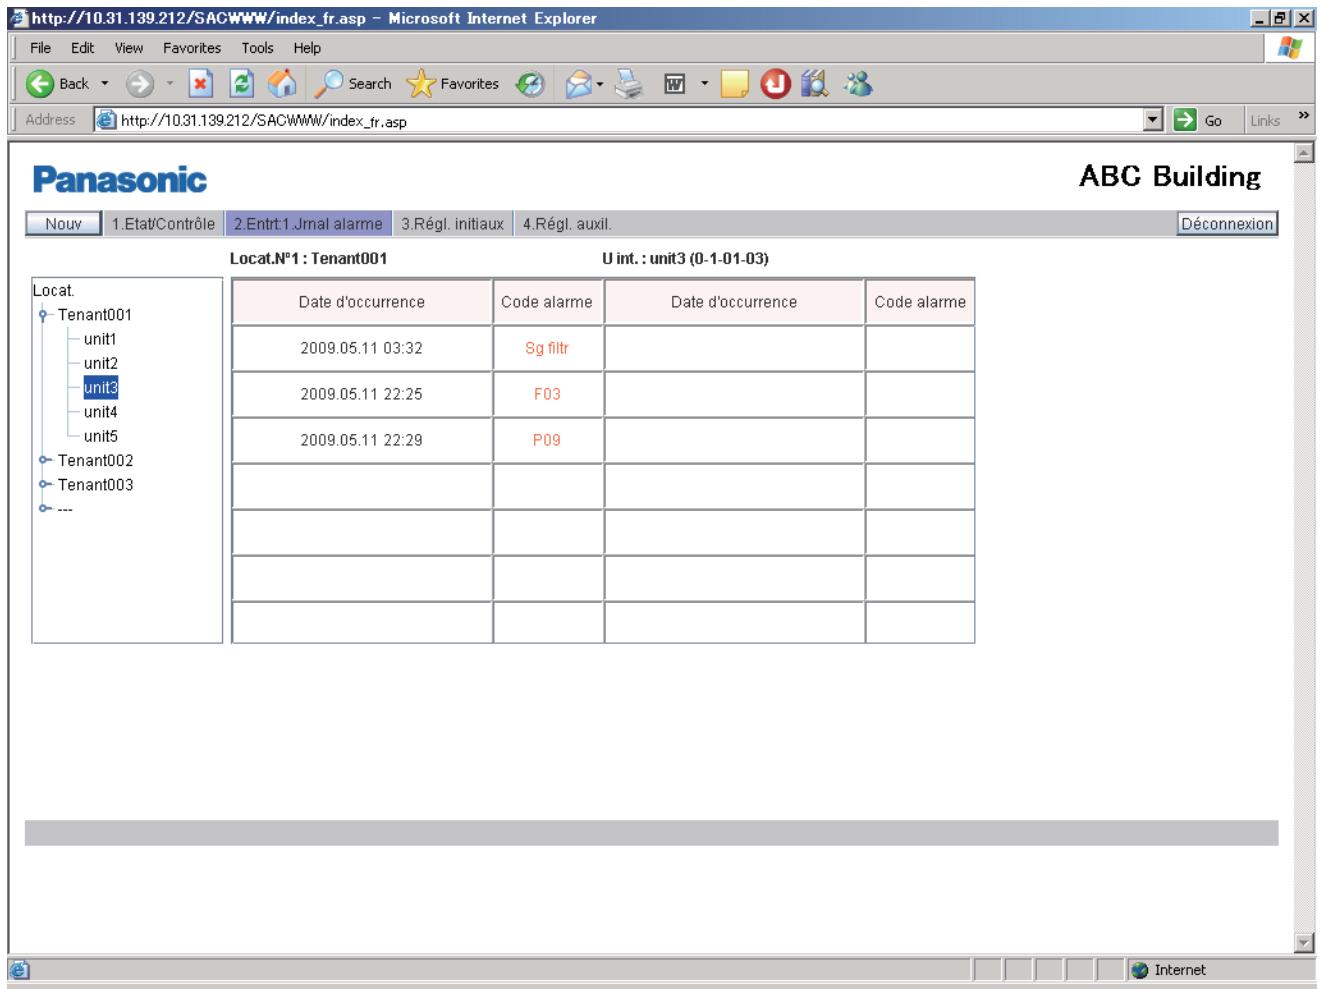Click alarm code 'F03'
This screenshot has height=989, width=1321.
click(x=547, y=394)
